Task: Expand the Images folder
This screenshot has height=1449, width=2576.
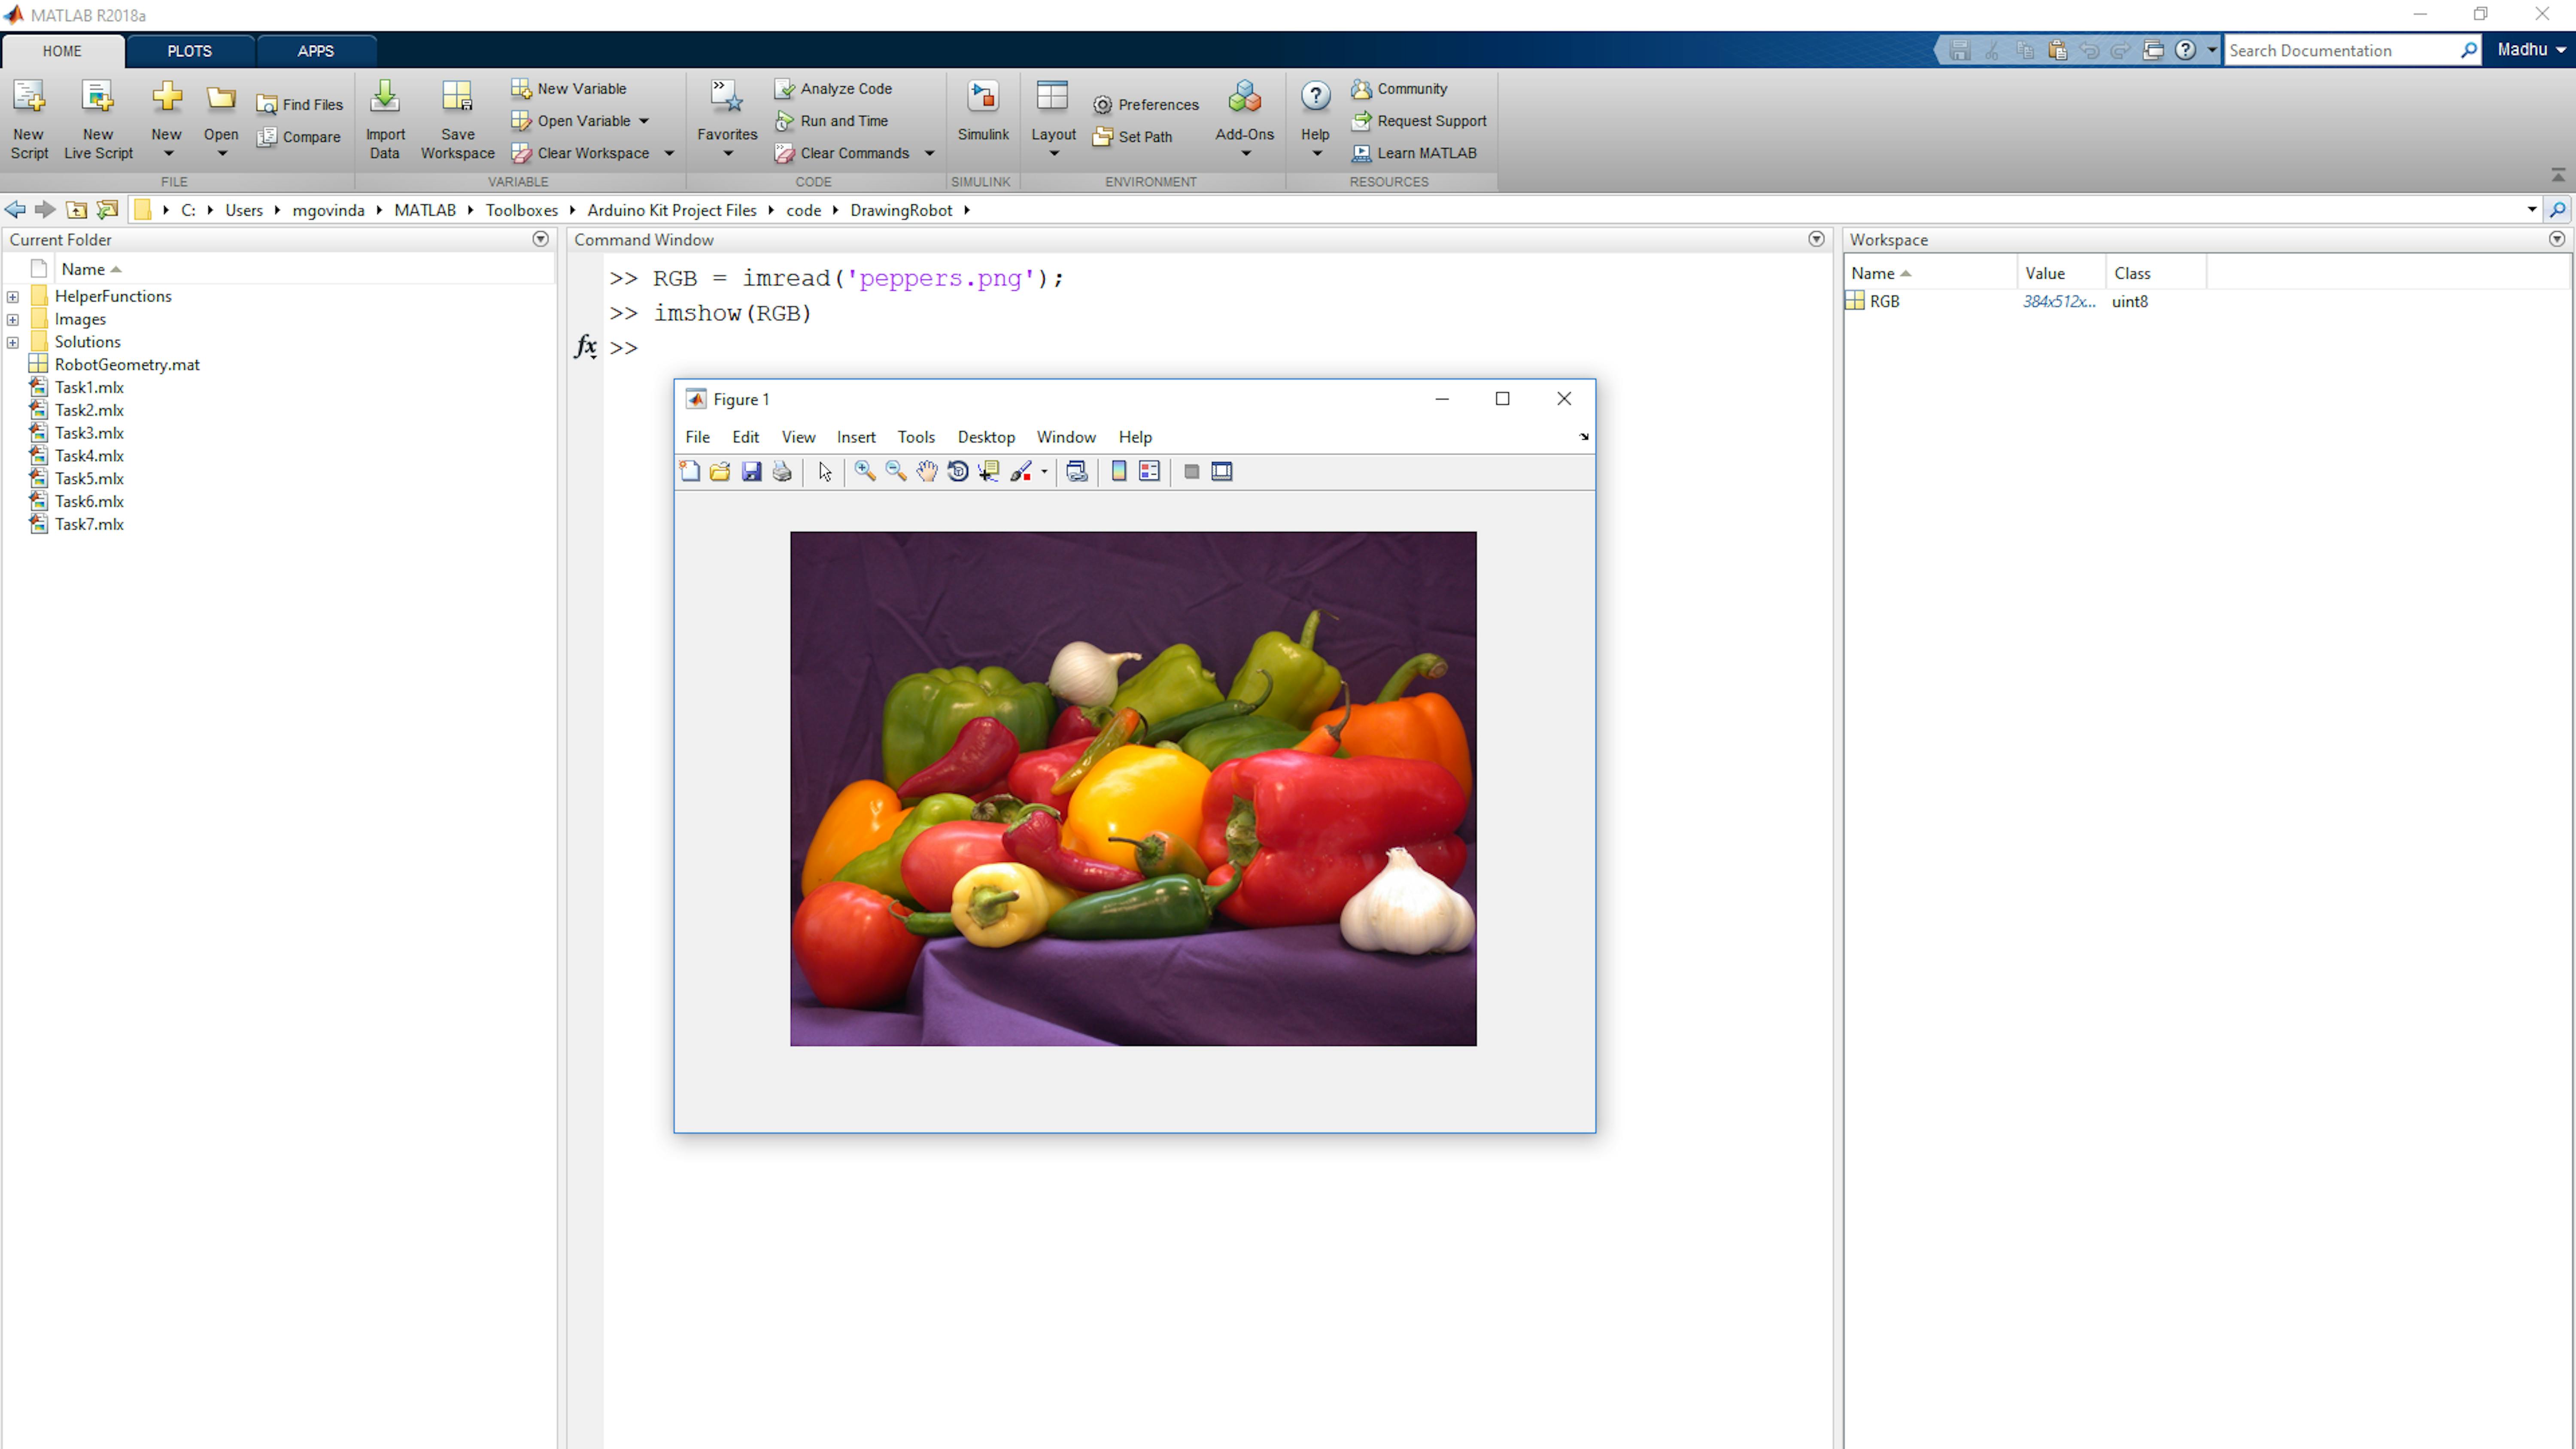Action: pyautogui.click(x=13, y=320)
